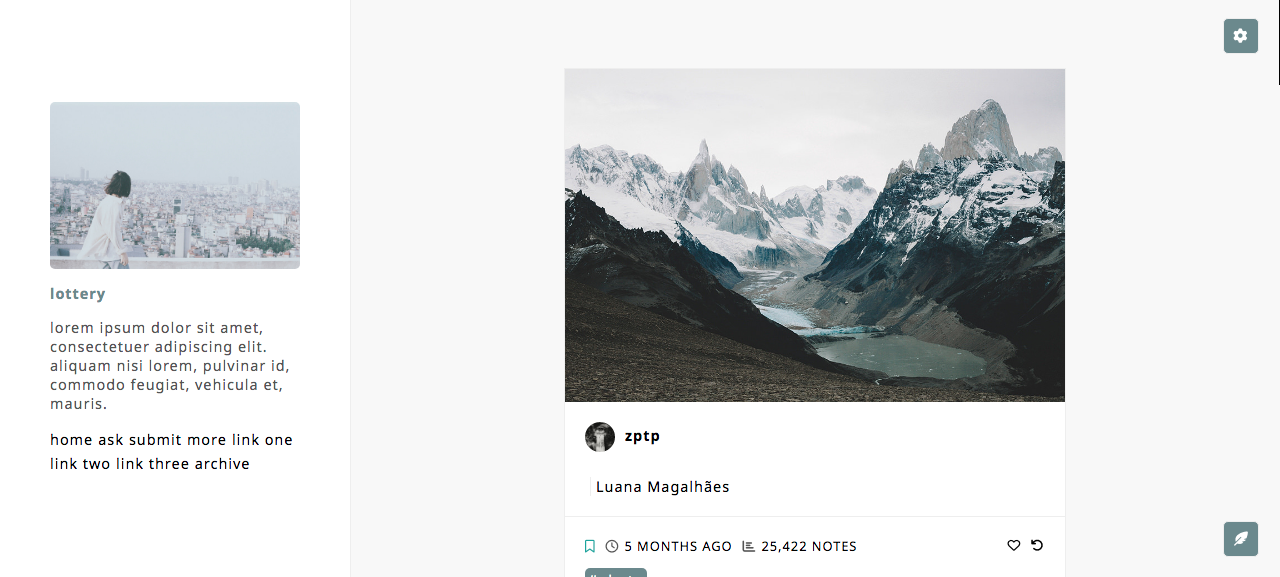1280x577 pixels.
Task: Follow 'link three' in sidebar
Action: pyautogui.click(x=152, y=464)
